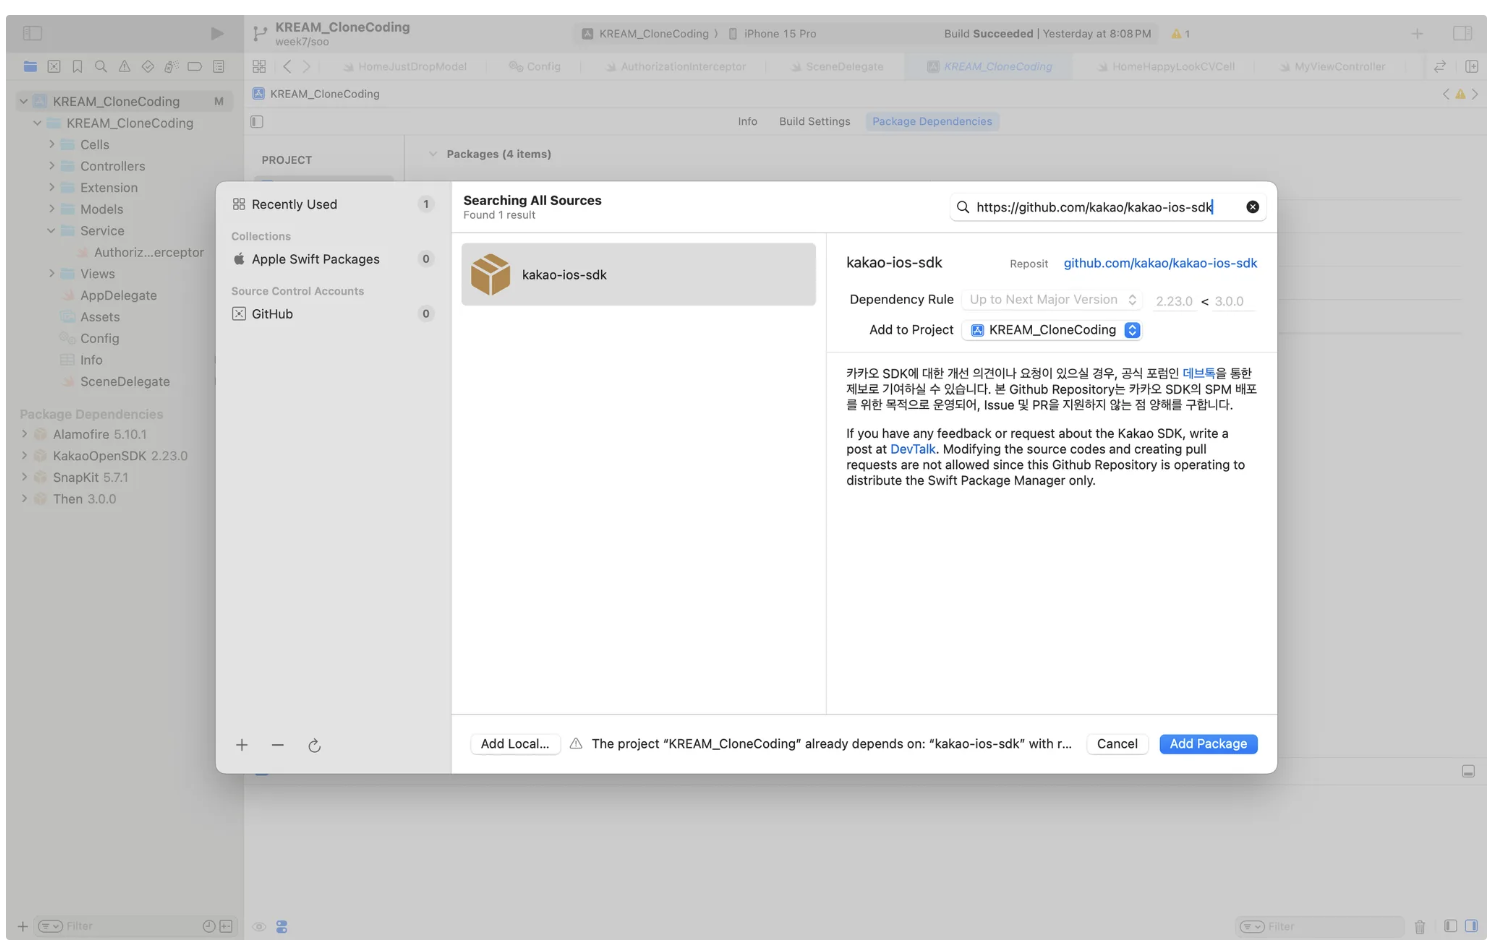
Task: Open the source control navigator icon
Action: 54,67
